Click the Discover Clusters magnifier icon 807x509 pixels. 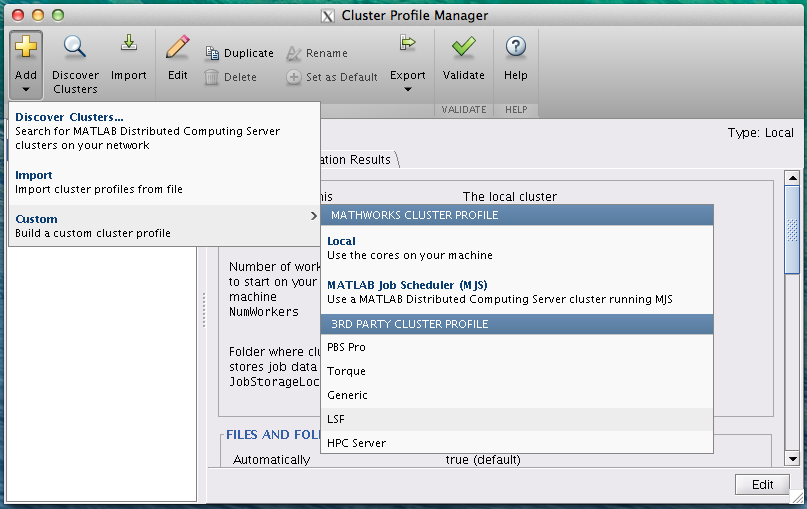pos(75,47)
